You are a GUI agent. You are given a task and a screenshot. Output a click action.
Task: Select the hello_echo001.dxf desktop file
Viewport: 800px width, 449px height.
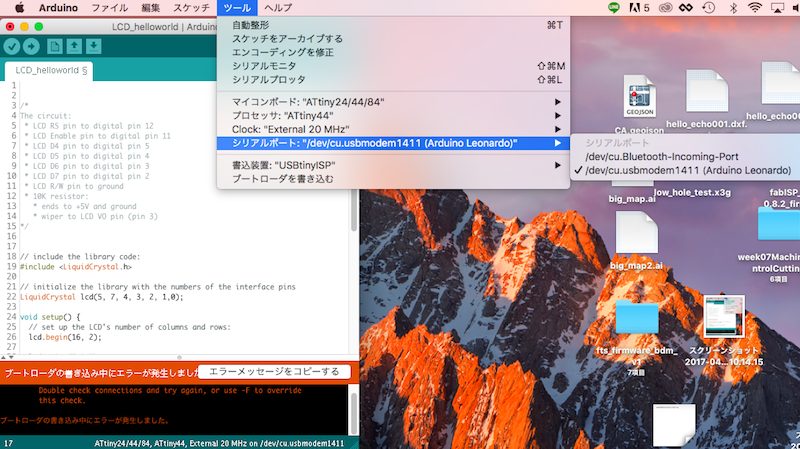(707, 91)
